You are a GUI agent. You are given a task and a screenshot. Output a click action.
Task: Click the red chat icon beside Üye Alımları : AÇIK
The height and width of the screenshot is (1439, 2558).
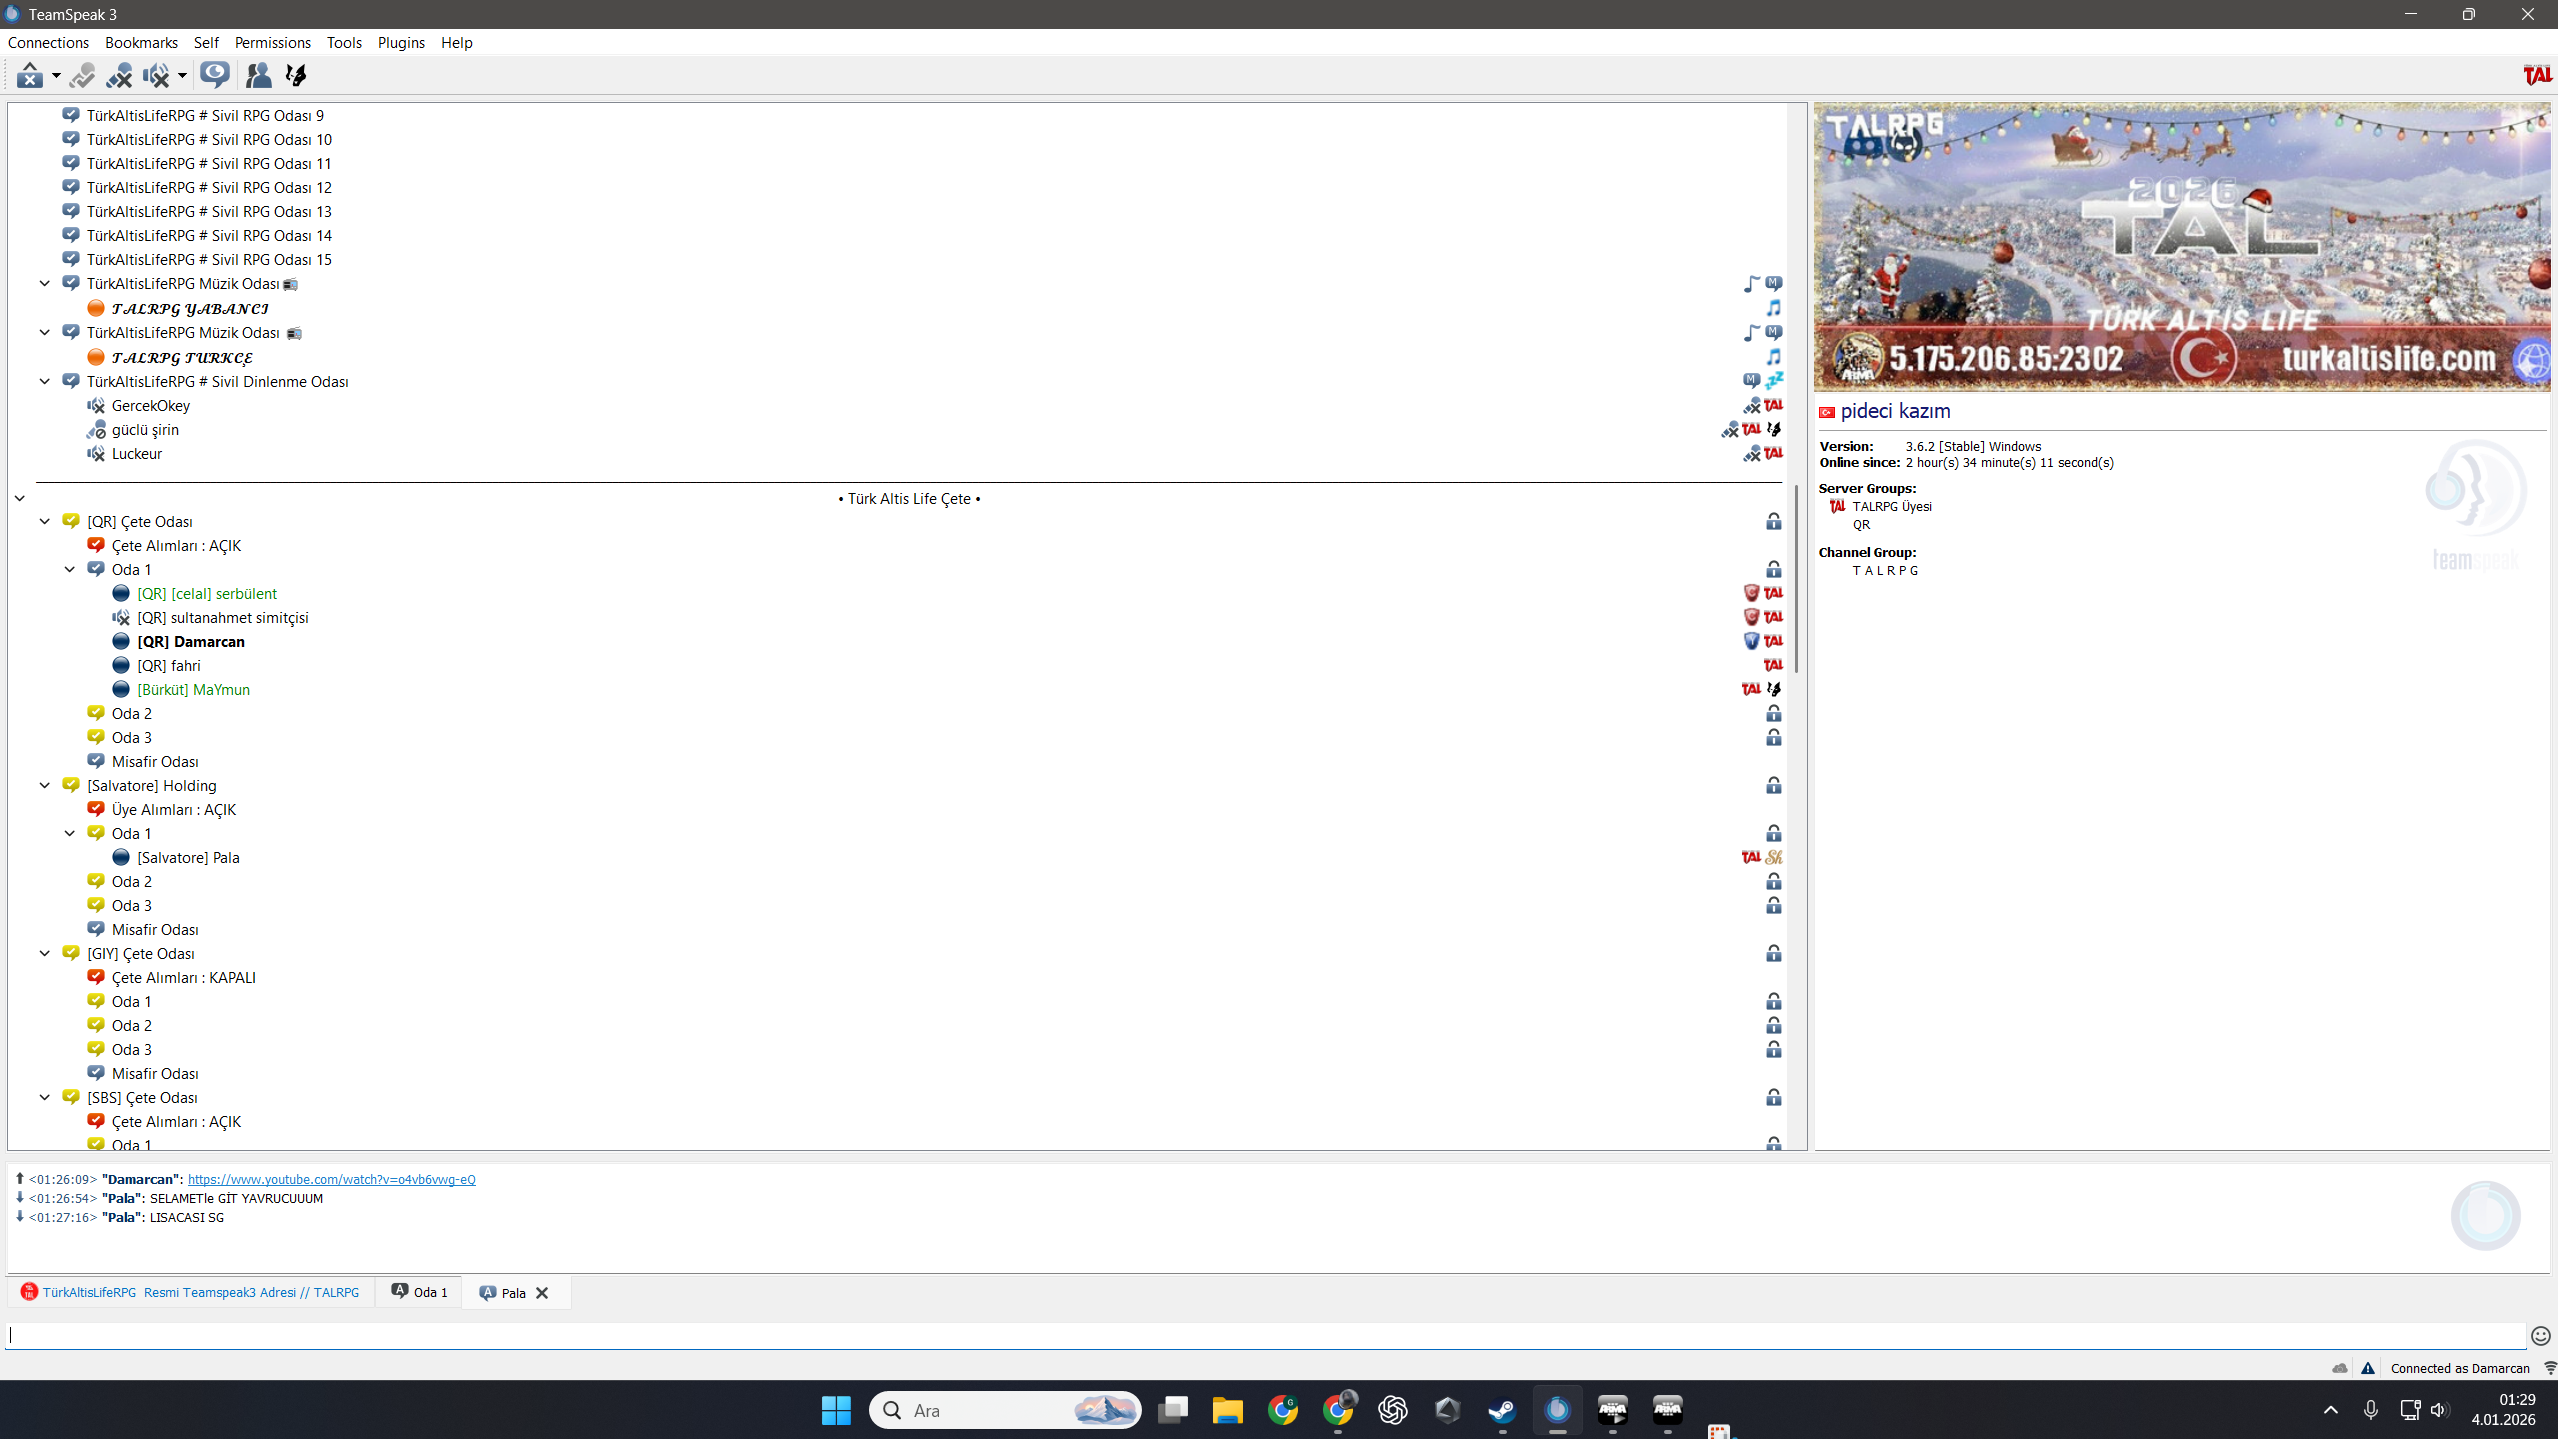(96, 809)
